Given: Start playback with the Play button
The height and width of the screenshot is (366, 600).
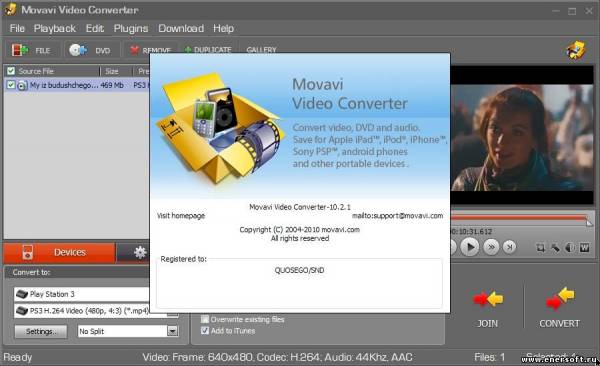Looking at the screenshot, I should [470, 247].
